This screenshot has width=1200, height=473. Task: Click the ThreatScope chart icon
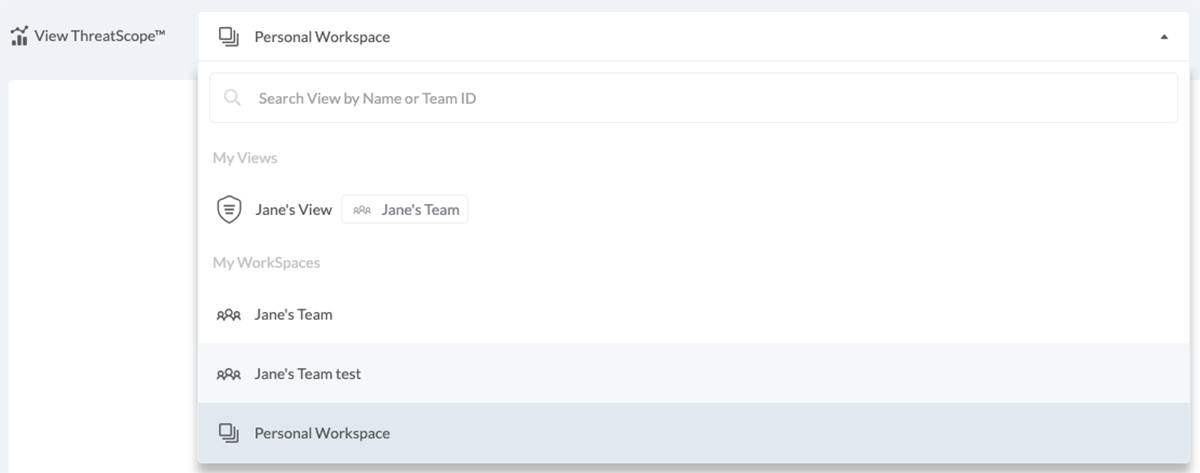(19, 38)
